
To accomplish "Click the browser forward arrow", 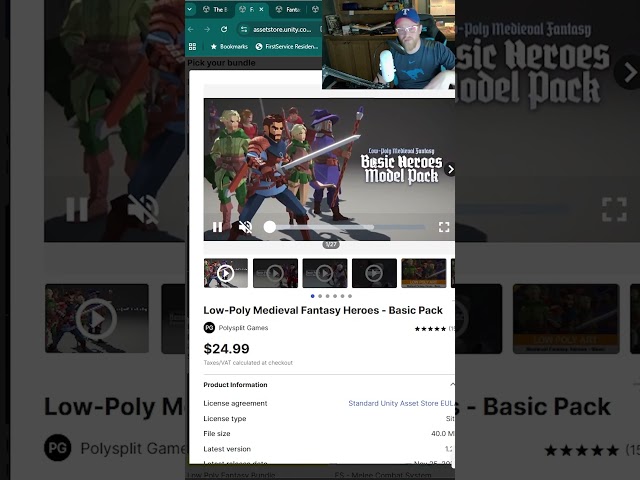I will coord(207,29).
